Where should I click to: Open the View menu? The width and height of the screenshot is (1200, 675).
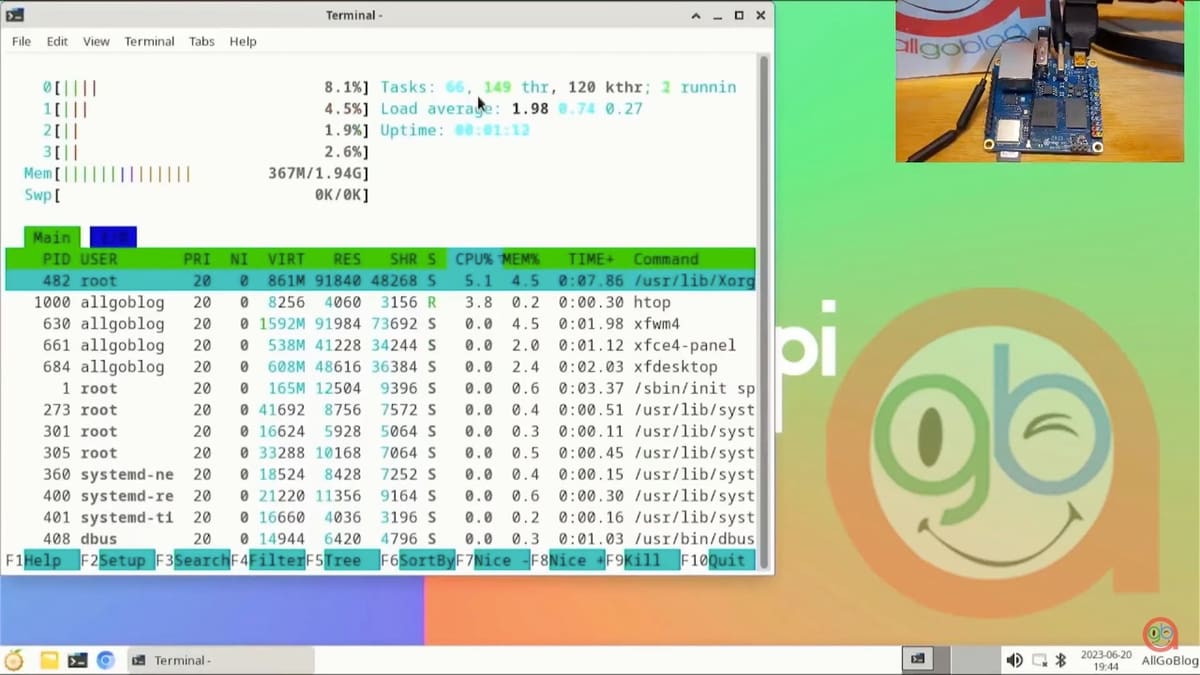coord(96,41)
